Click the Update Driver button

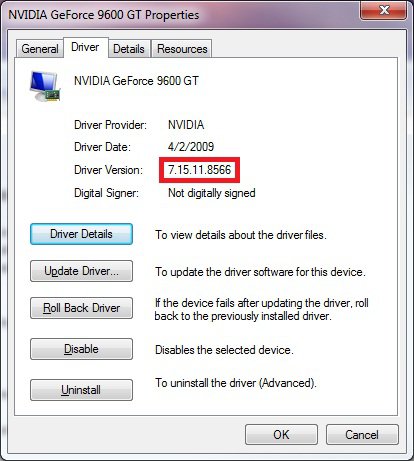click(81, 271)
